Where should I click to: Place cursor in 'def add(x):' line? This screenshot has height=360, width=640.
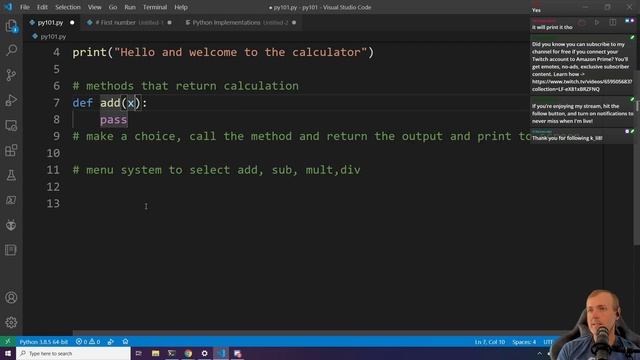(109, 103)
